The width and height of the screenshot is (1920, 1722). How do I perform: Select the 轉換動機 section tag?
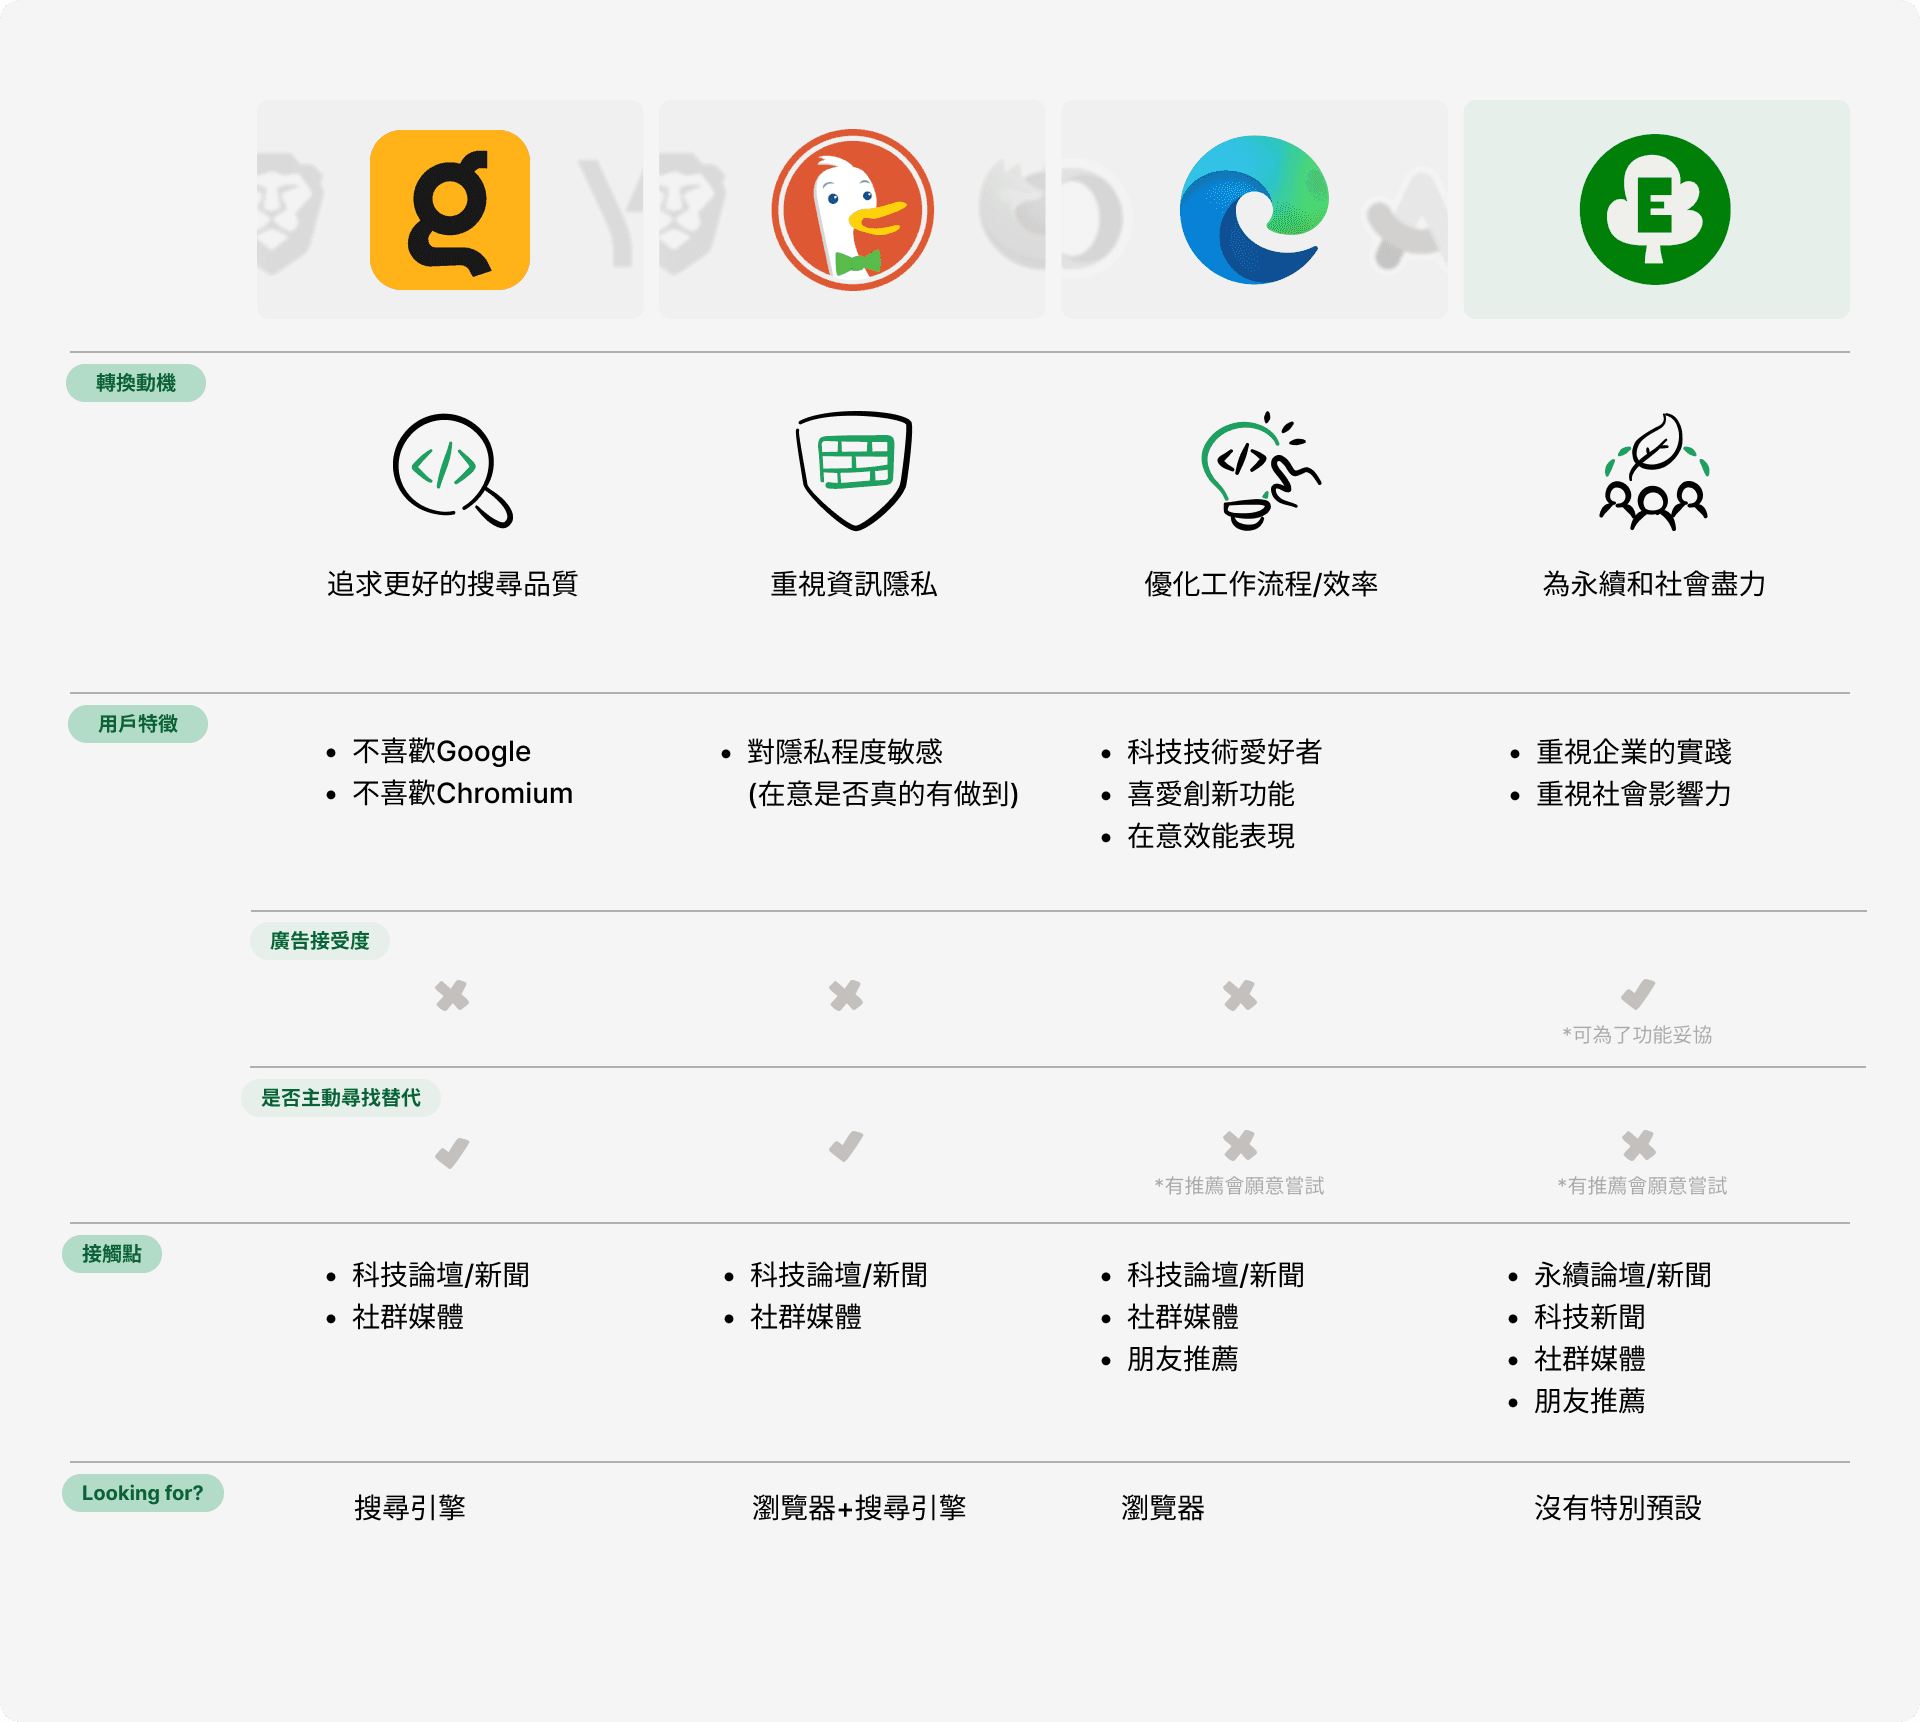click(136, 383)
